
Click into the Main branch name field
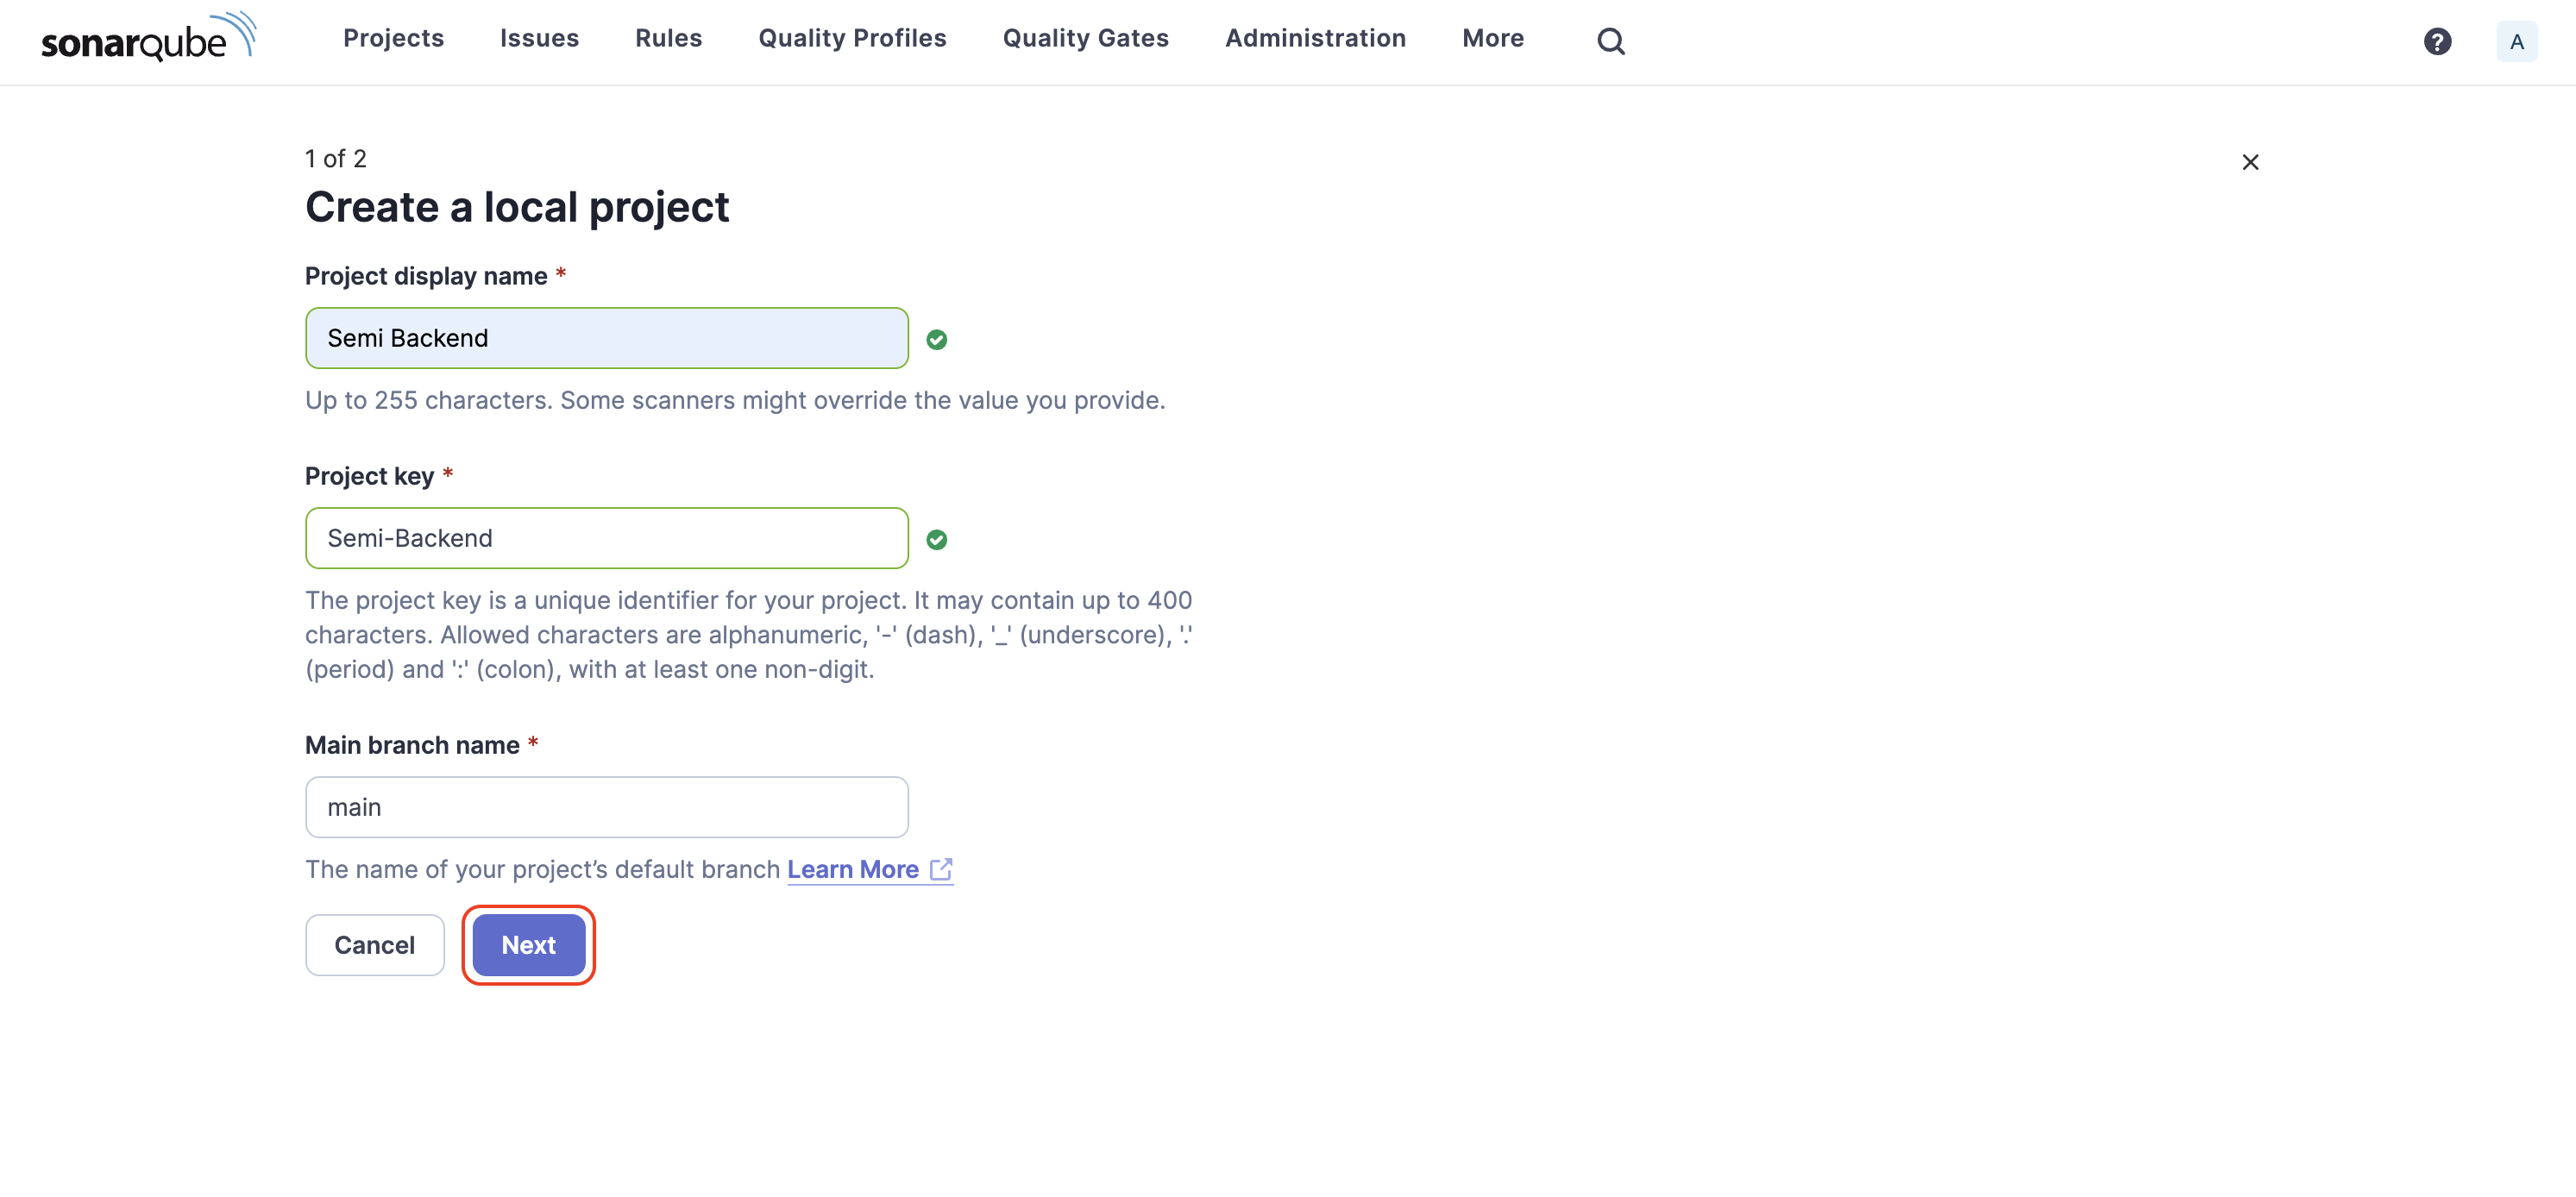point(606,807)
